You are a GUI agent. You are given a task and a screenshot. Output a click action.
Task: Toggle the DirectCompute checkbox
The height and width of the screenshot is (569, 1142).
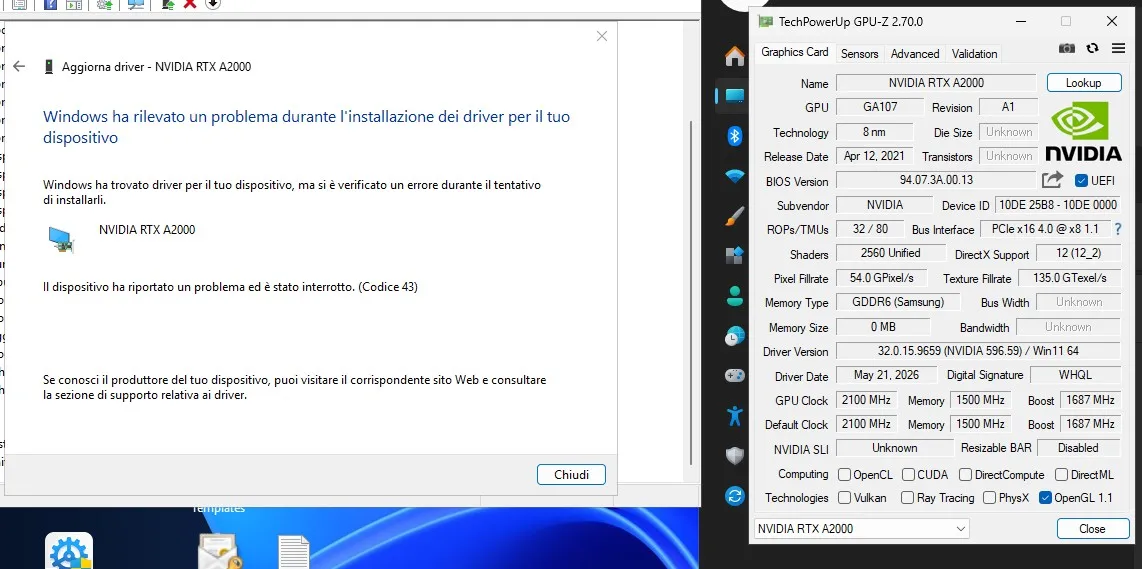[x=965, y=474]
